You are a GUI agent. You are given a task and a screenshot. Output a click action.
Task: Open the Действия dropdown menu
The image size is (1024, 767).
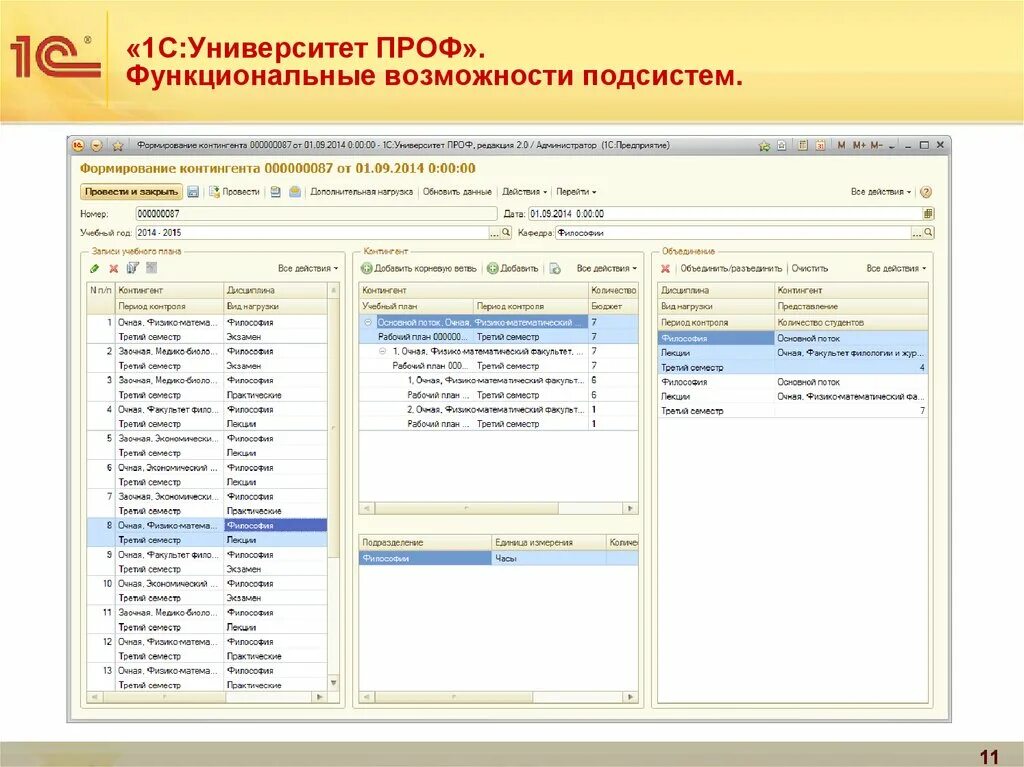524,192
